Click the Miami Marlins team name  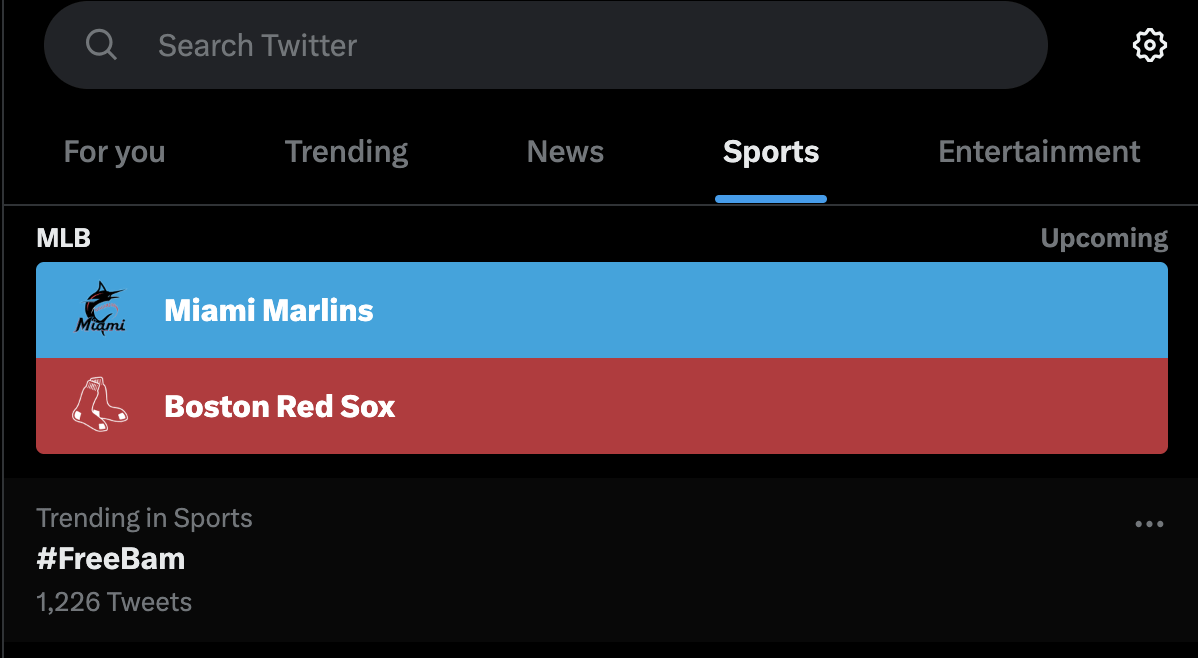coord(268,310)
